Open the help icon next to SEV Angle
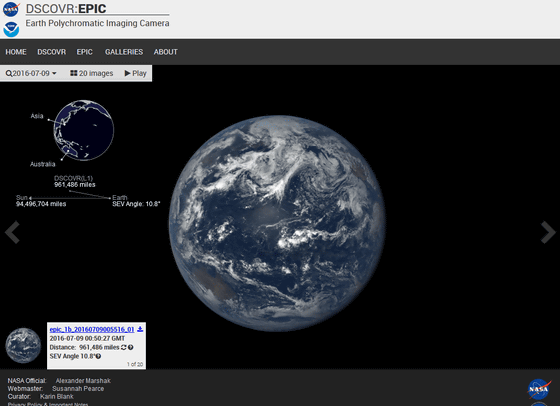Screen dimensions: 560x406 98,356
